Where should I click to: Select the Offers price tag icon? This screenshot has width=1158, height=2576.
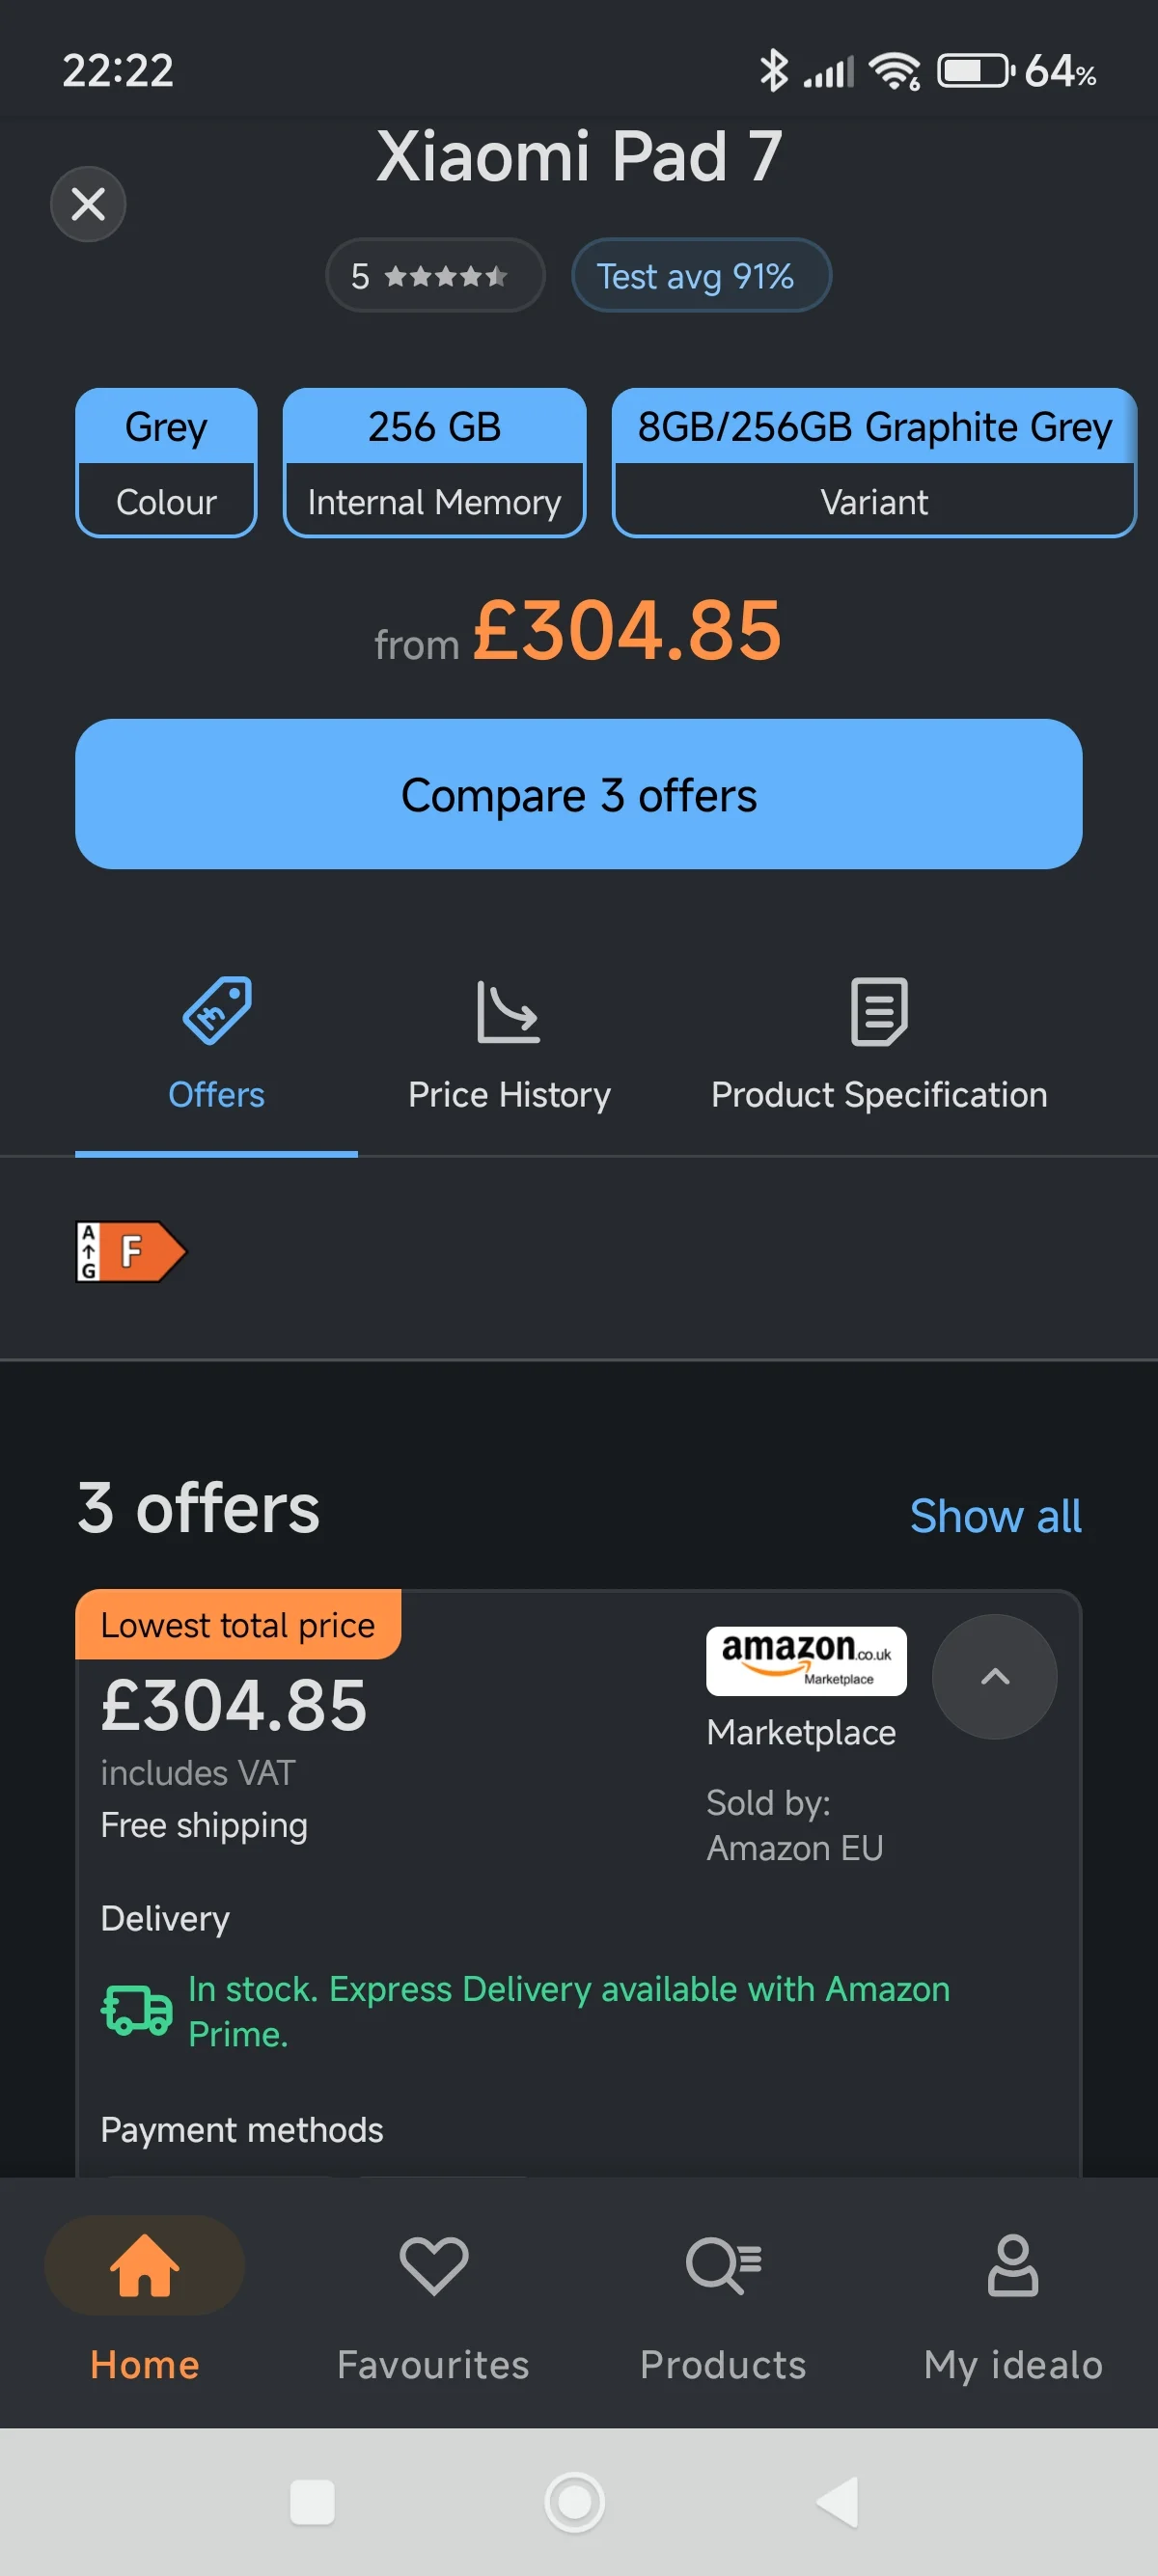[216, 1012]
